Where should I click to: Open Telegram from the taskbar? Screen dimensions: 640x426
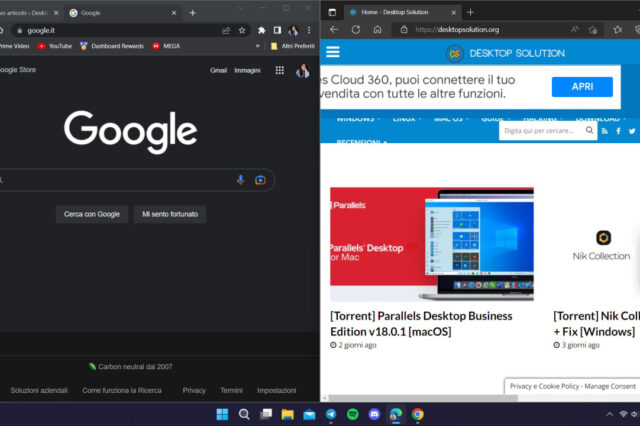331,415
